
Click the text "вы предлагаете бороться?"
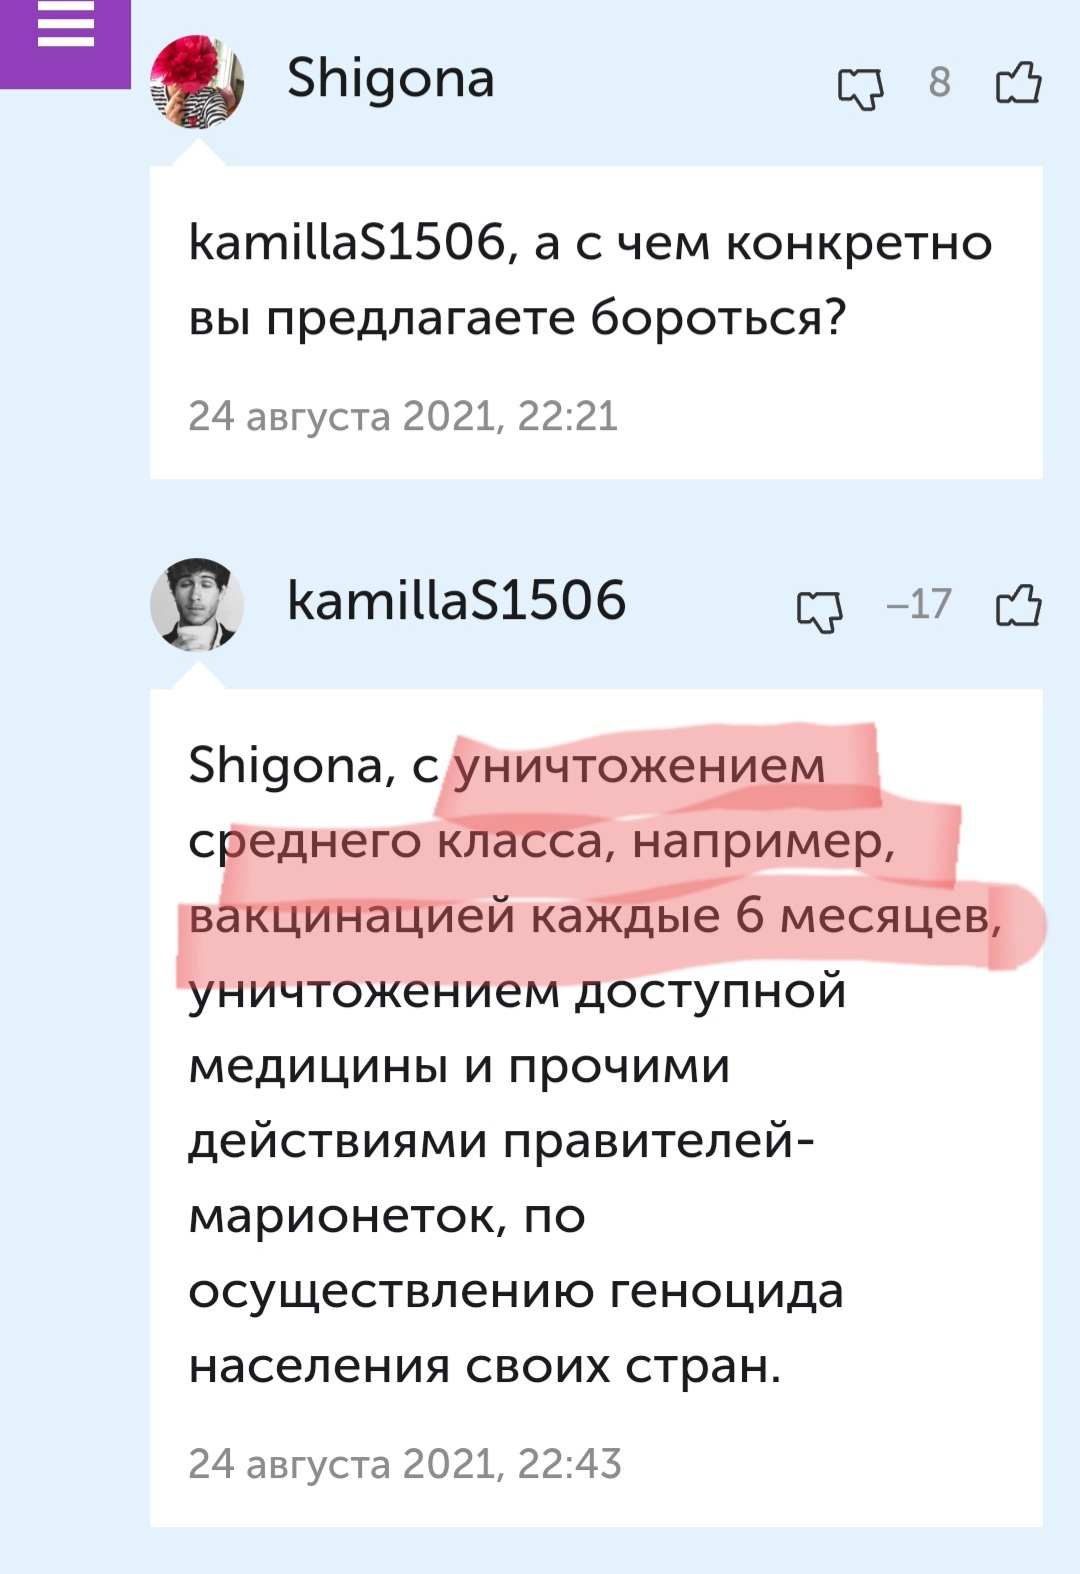click(517, 319)
